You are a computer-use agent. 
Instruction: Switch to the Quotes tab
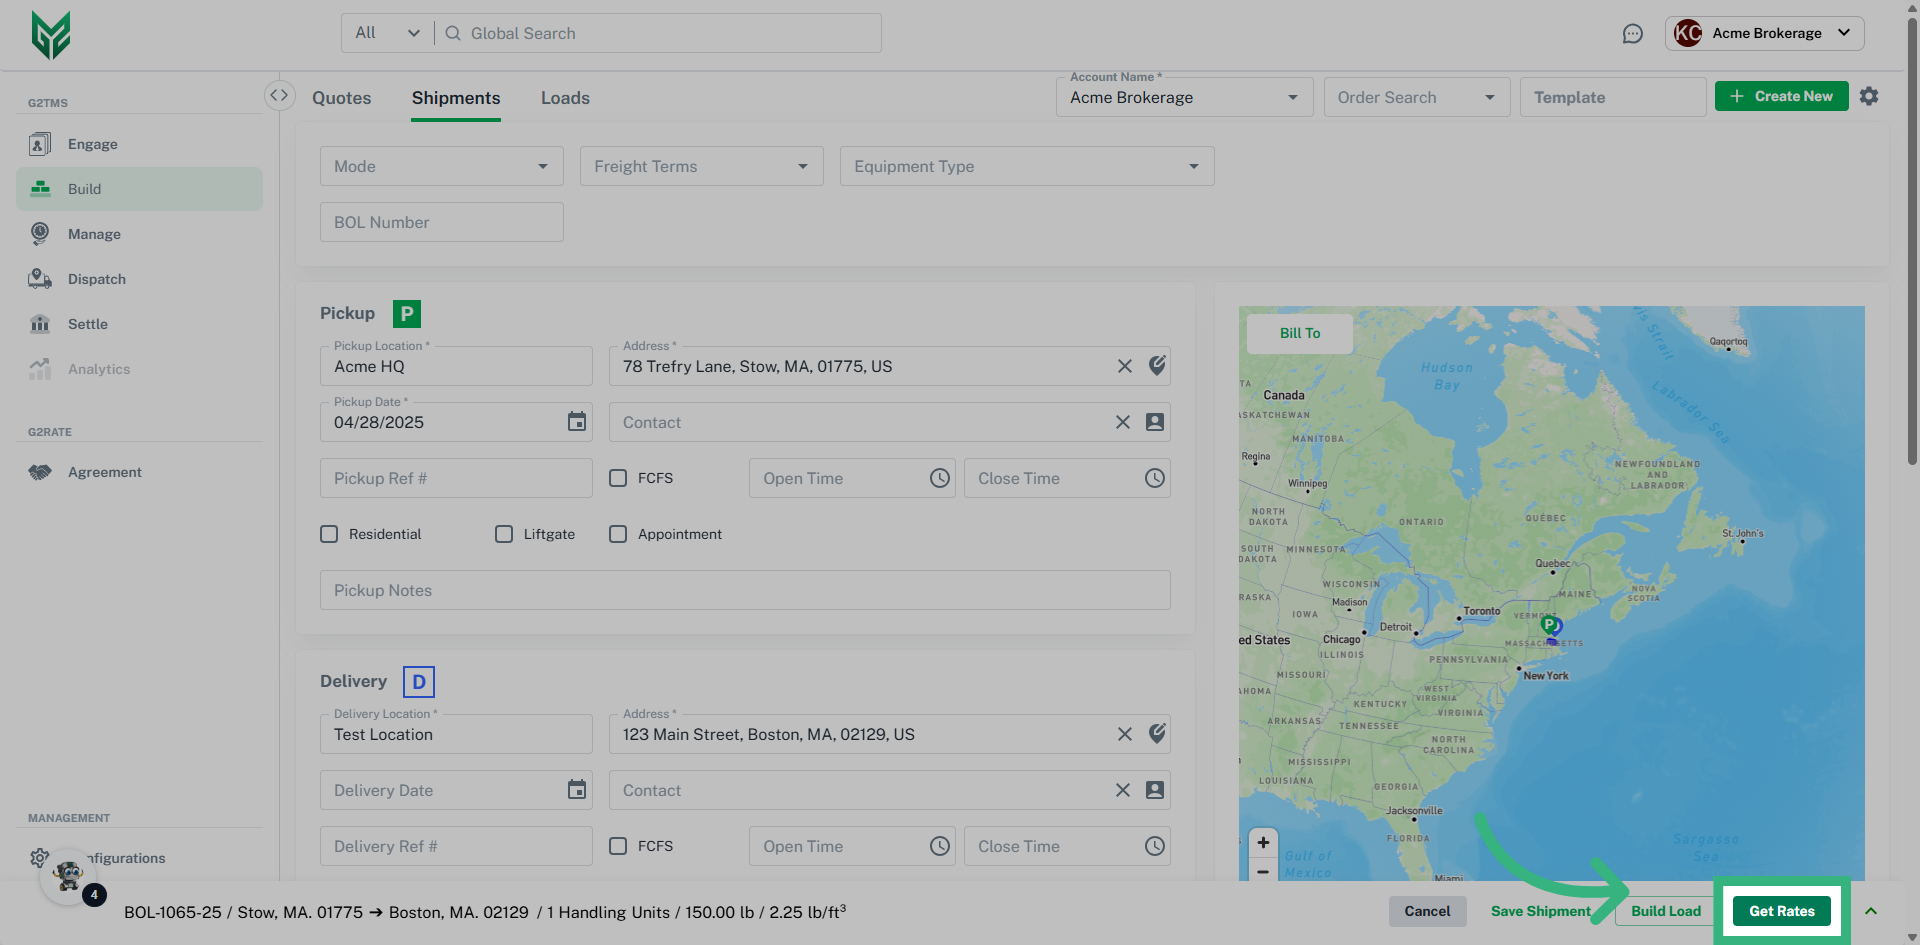[x=341, y=98]
